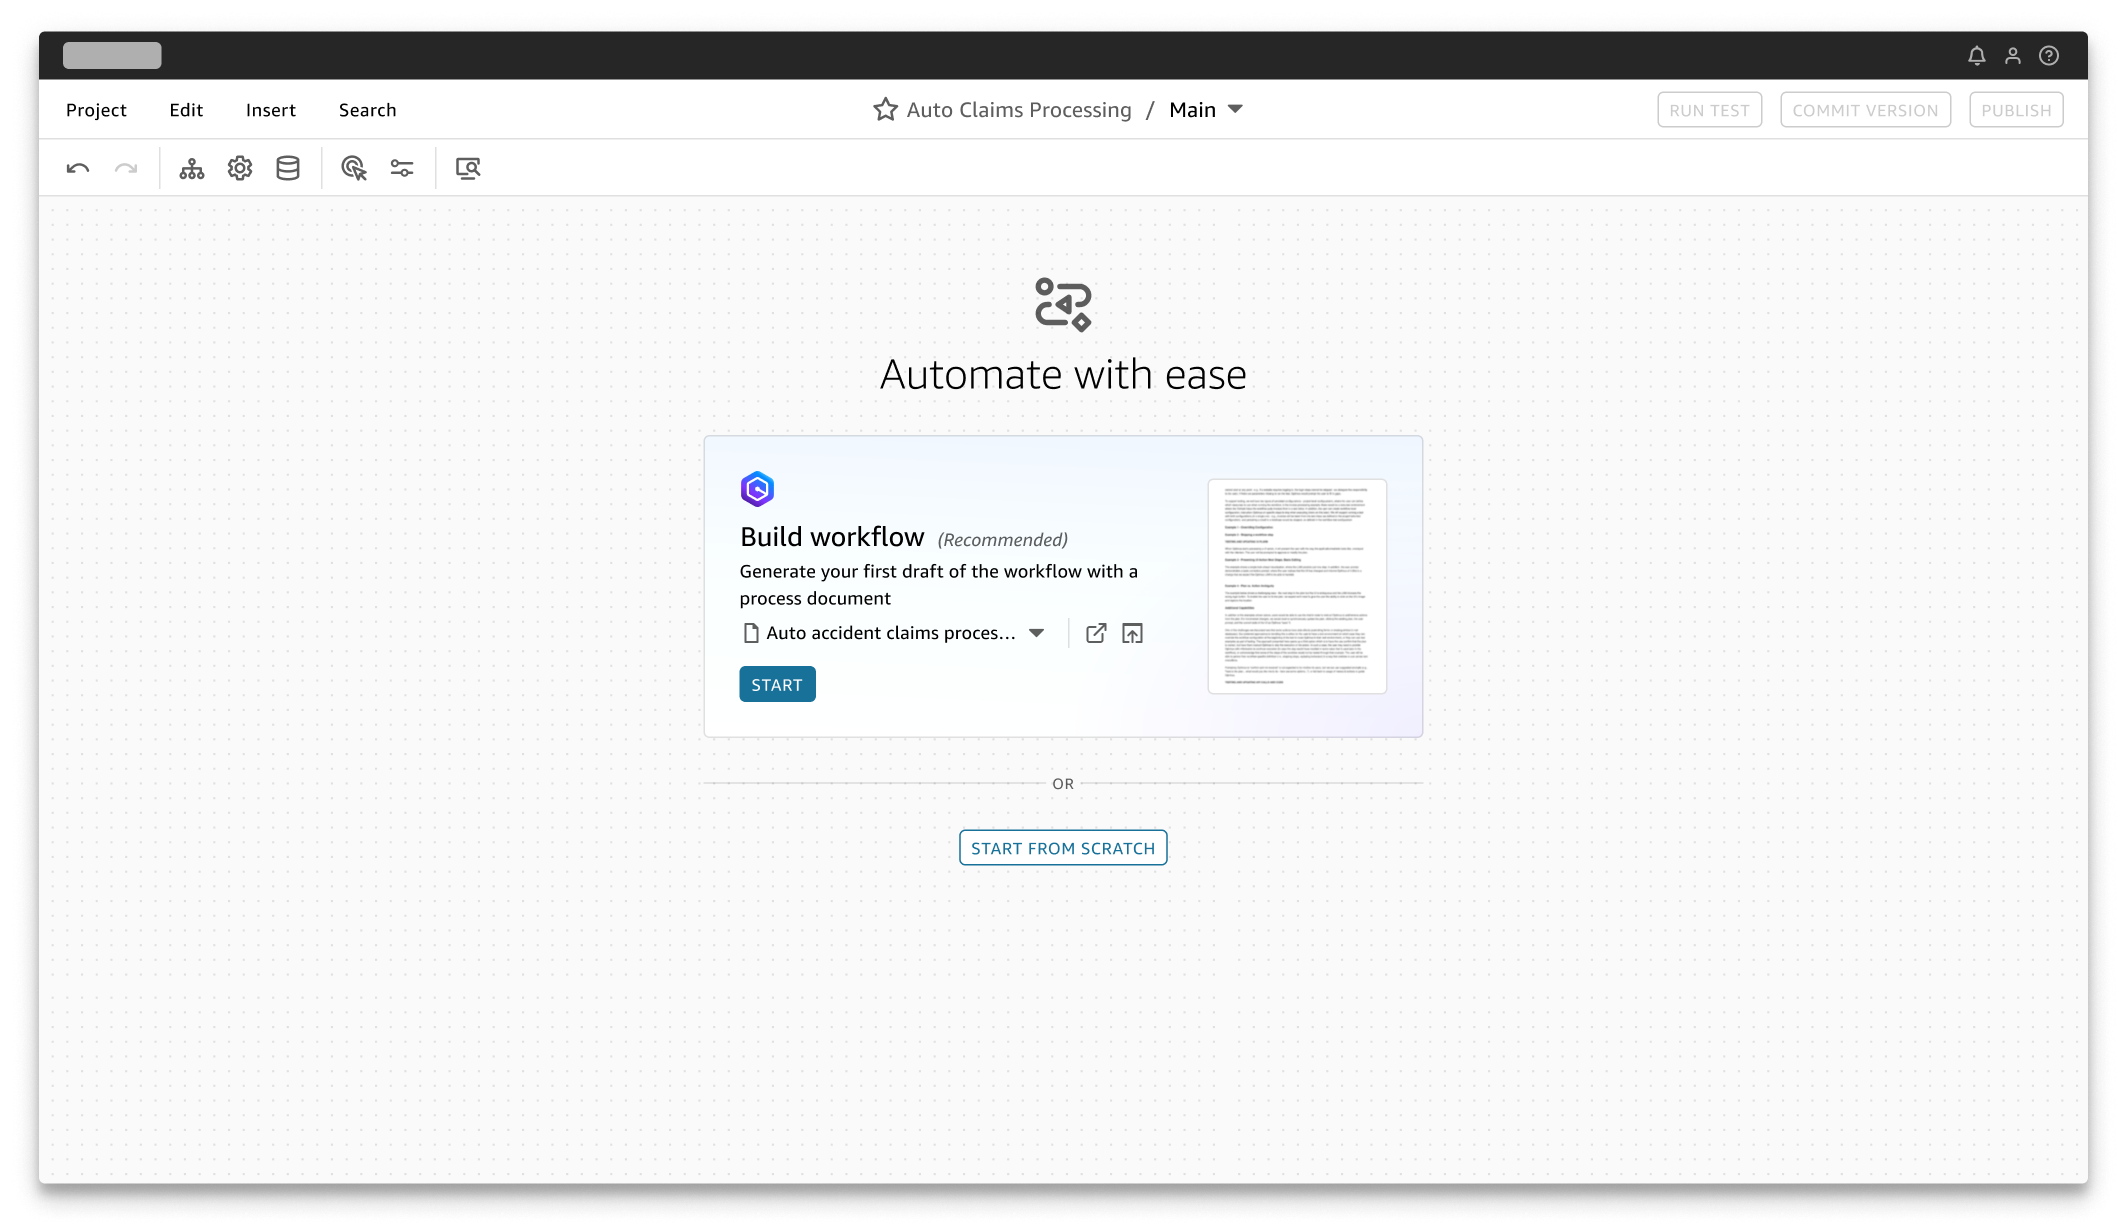
Task: Open the hierarchy diagram icon in toolbar
Action: [192, 168]
